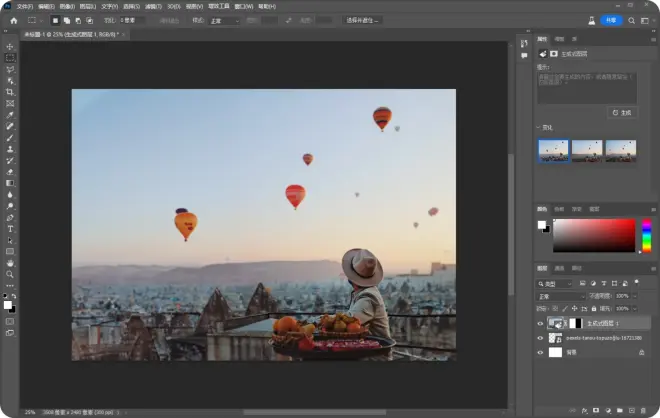Open the Window menu
The width and height of the screenshot is (660, 418).
click(x=243, y=7)
